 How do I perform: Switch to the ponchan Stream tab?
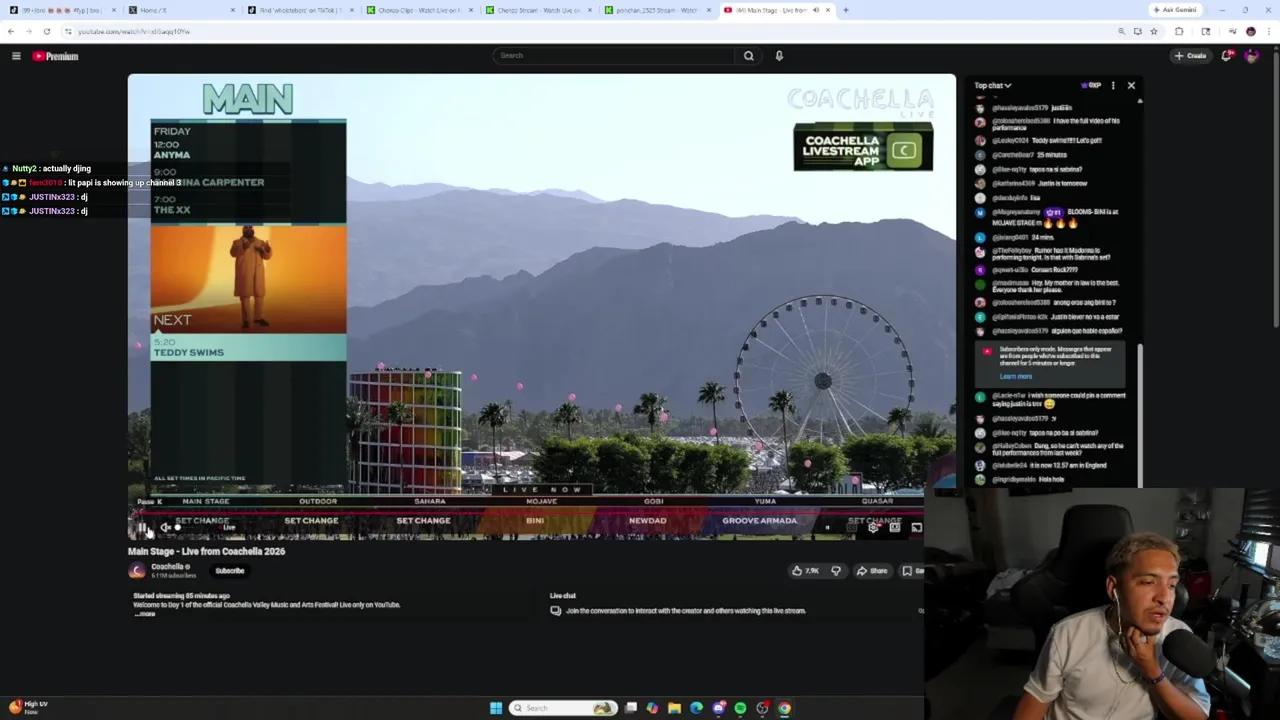pyautogui.click(x=658, y=10)
